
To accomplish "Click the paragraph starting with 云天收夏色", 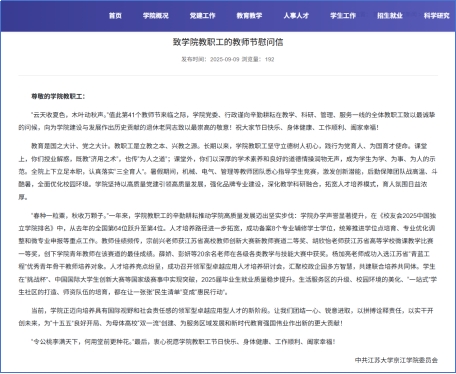I will tap(228, 121).
